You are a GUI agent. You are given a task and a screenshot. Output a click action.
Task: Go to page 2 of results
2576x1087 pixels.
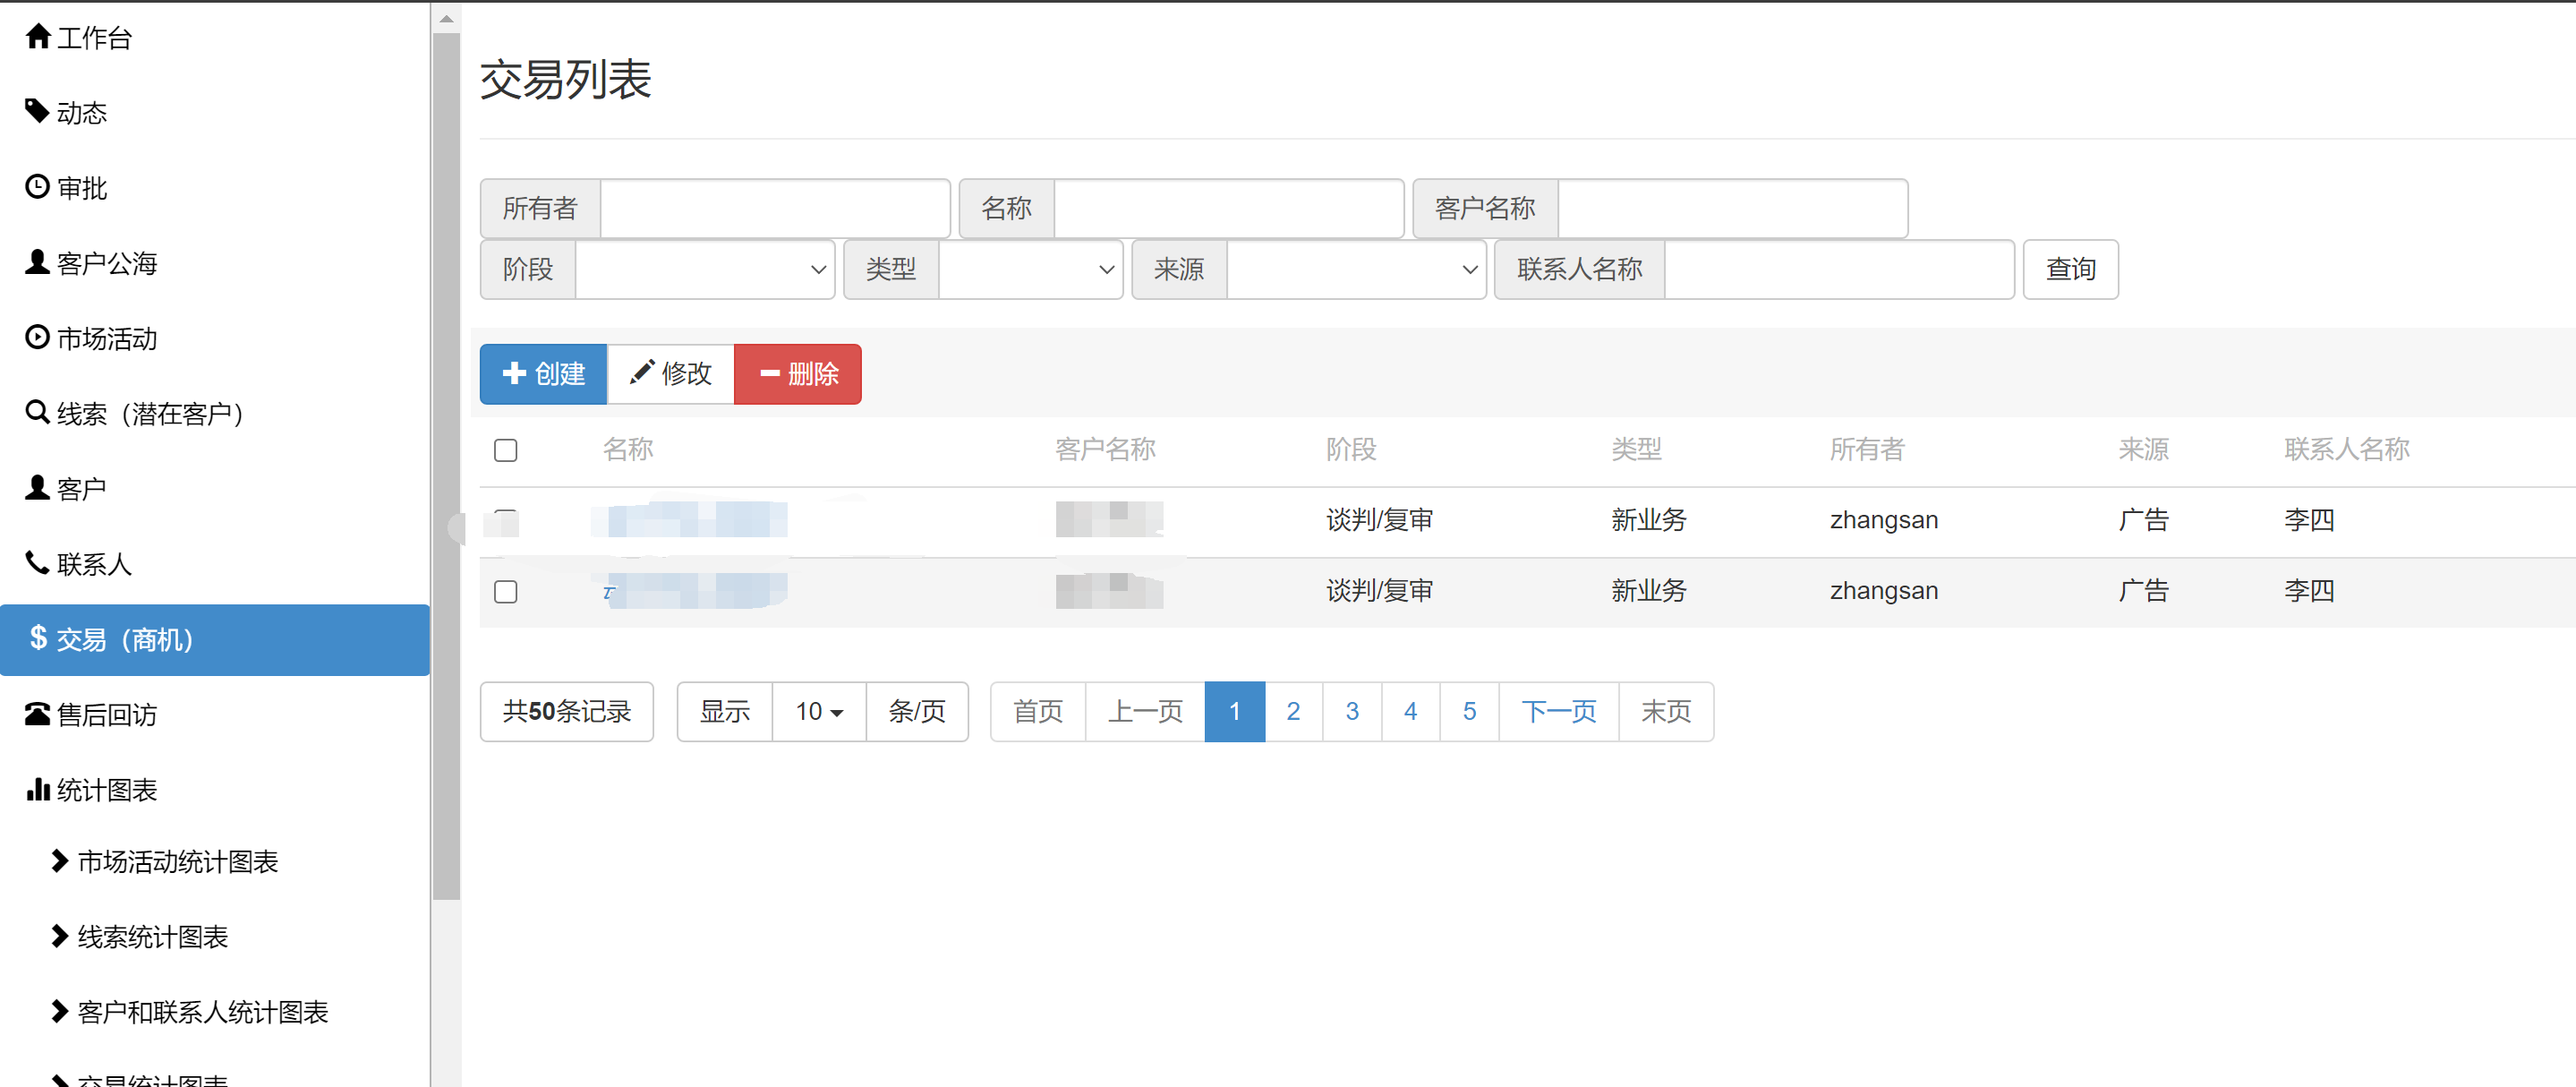[x=1293, y=711]
